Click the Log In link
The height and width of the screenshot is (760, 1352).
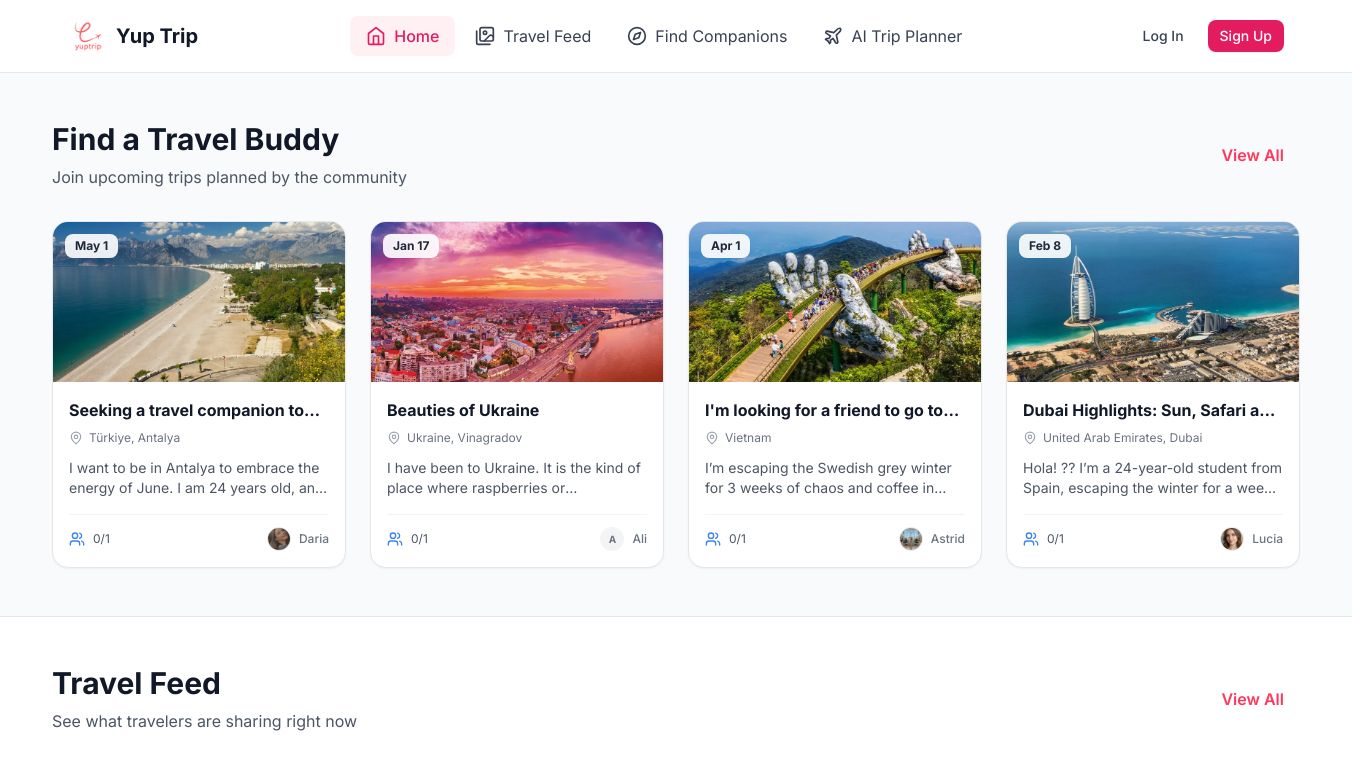click(1162, 36)
